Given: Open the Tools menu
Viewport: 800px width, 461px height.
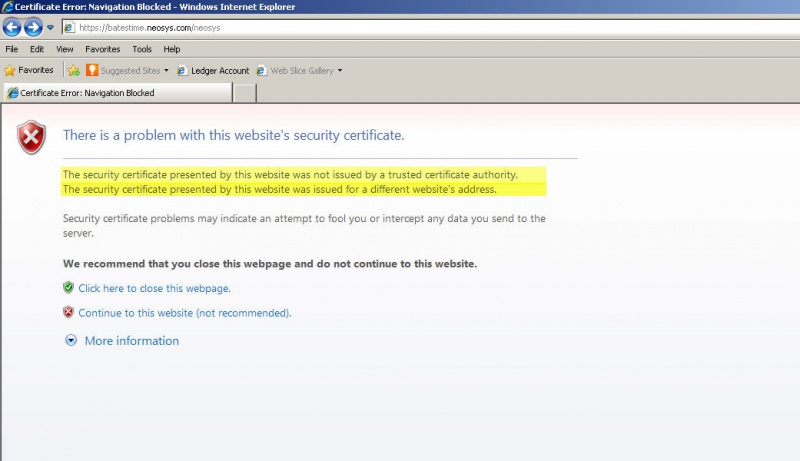Looking at the screenshot, I should (142, 49).
